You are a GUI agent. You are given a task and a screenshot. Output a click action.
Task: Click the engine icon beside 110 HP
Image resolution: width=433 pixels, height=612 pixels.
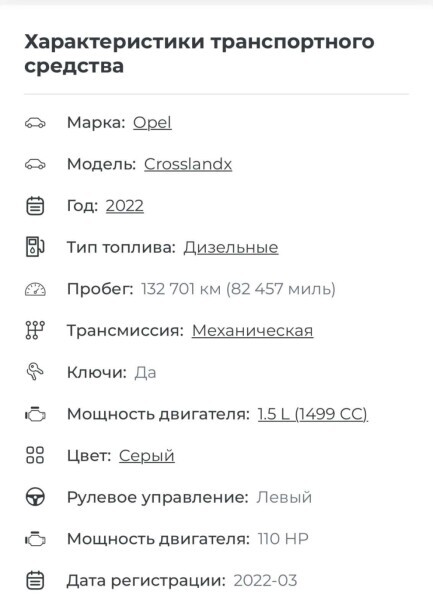pyautogui.click(x=35, y=539)
